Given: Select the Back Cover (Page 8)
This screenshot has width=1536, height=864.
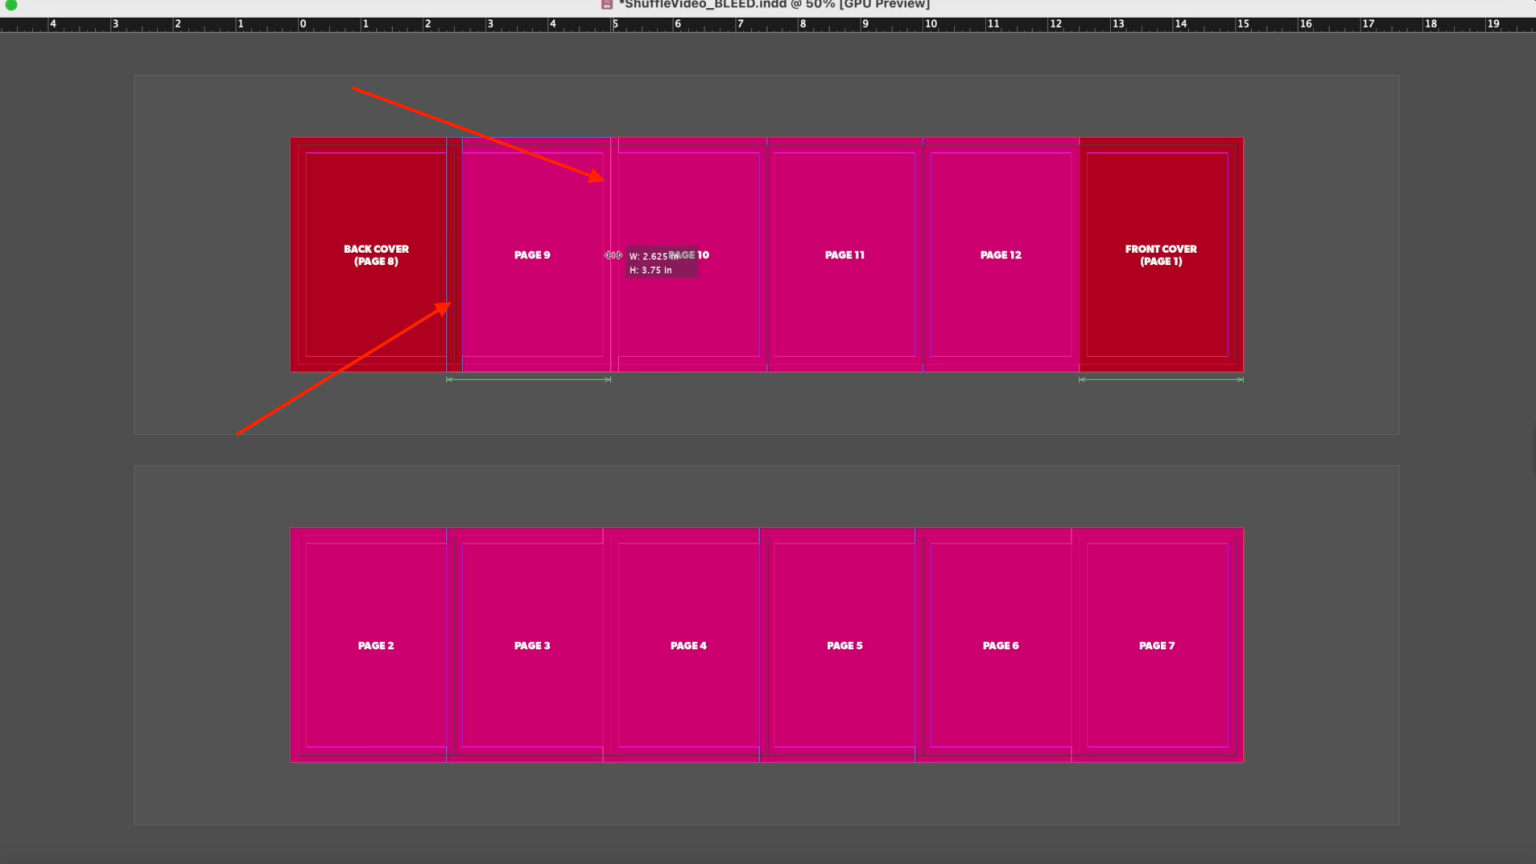Looking at the screenshot, I should coord(375,255).
